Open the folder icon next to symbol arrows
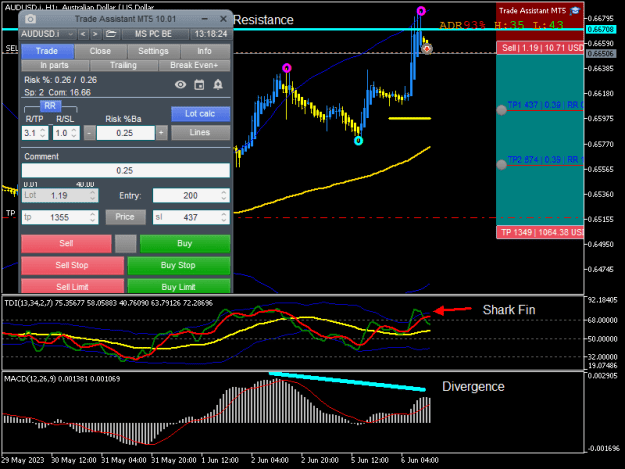This screenshot has width=625, height=469. [111, 34]
